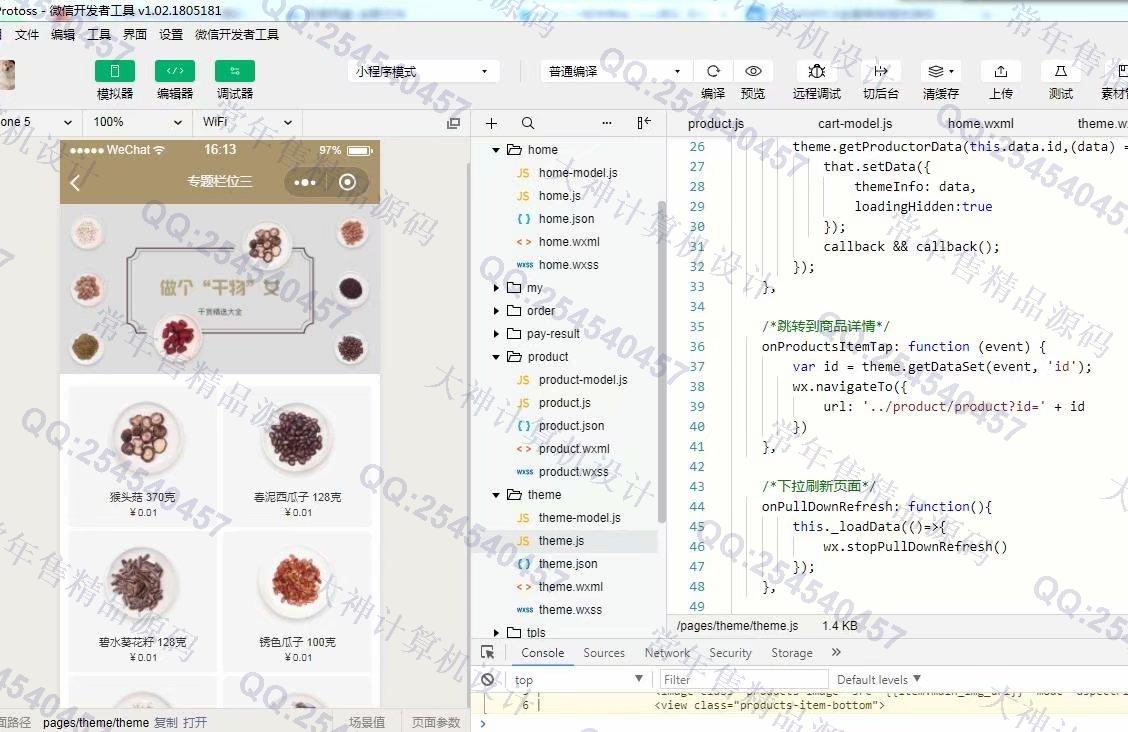Click the detach simulator window icon
Screen dimensions: 1128x732
453,123
